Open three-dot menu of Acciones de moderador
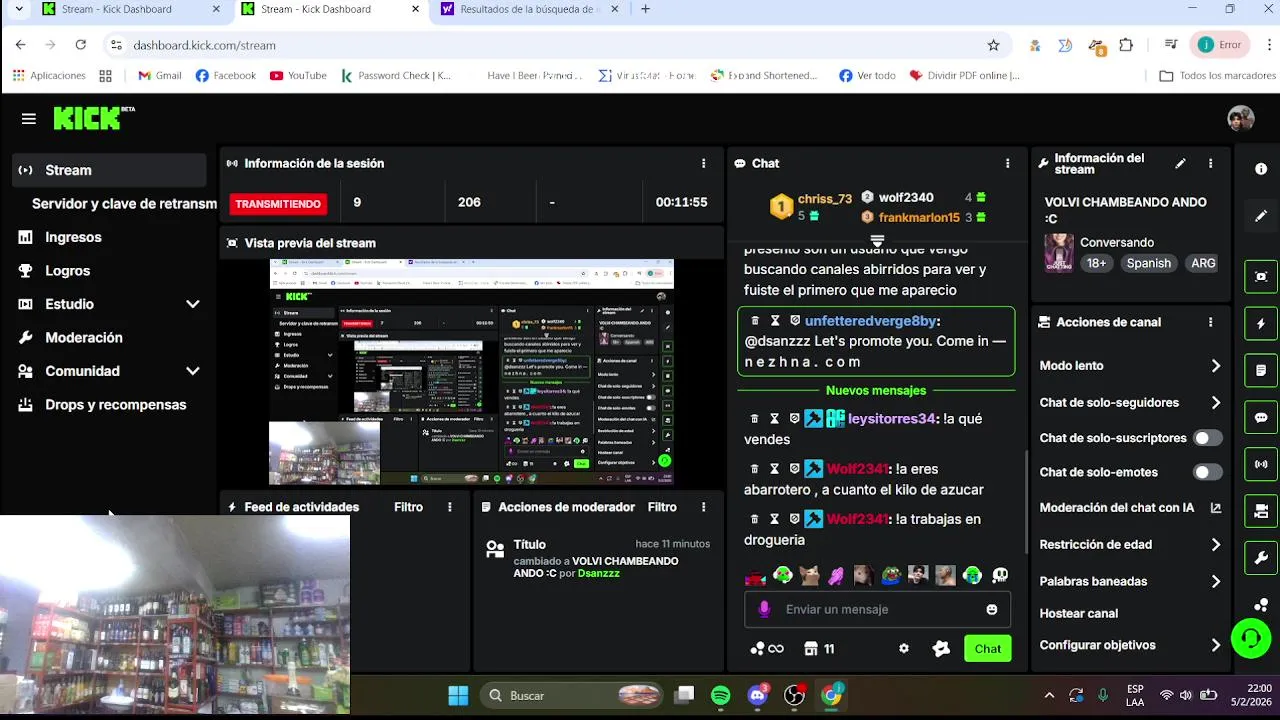This screenshot has height=720, width=1280. click(x=704, y=507)
